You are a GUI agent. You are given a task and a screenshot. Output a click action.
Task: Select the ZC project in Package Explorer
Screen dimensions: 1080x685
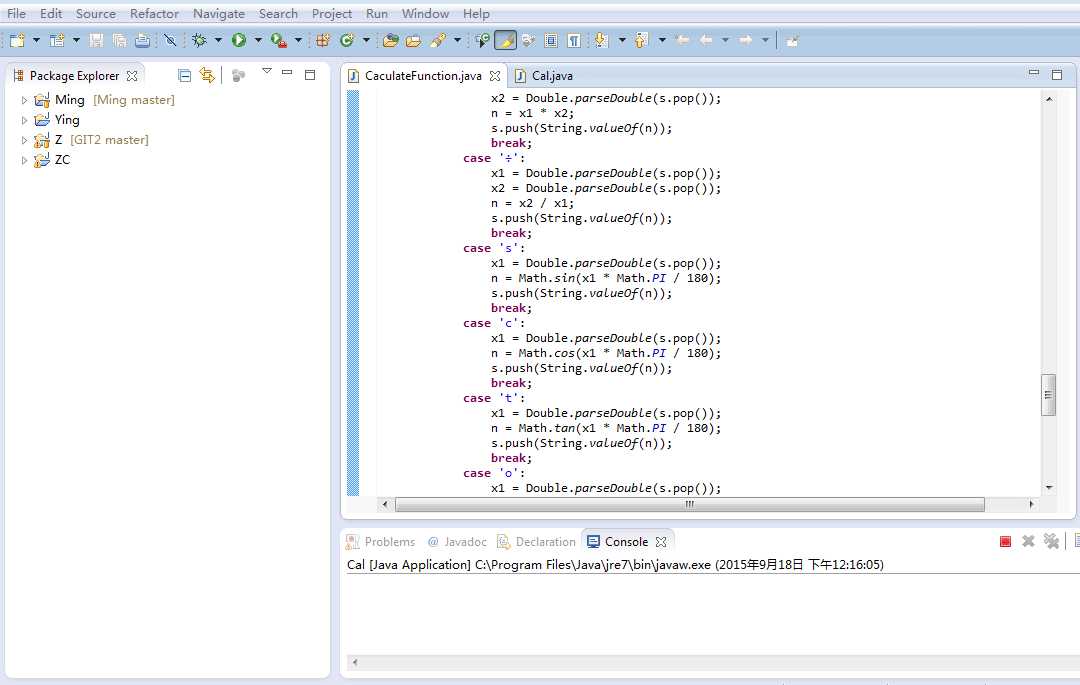pos(52,160)
